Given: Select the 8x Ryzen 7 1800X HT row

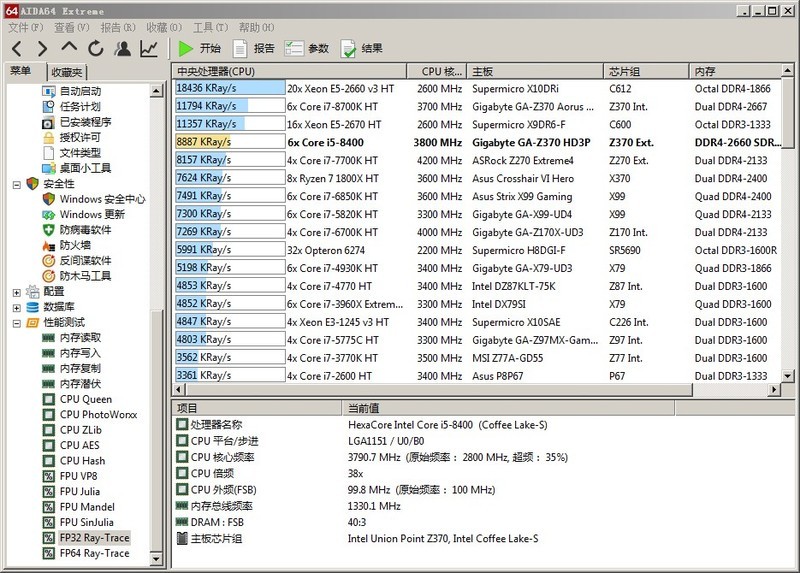Looking at the screenshot, I should (478, 178).
